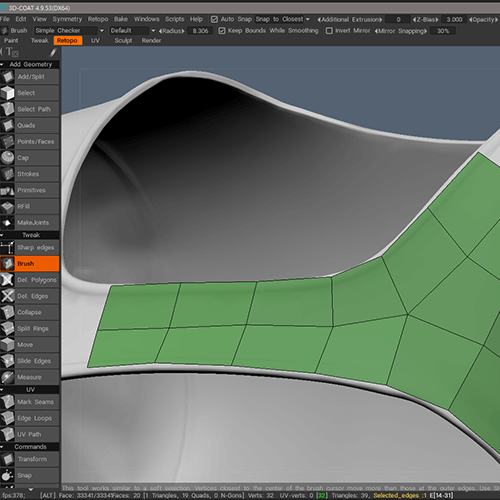Image resolution: width=500 pixels, height=500 pixels.
Task: Activate the Move tool icon
Action: [7, 345]
